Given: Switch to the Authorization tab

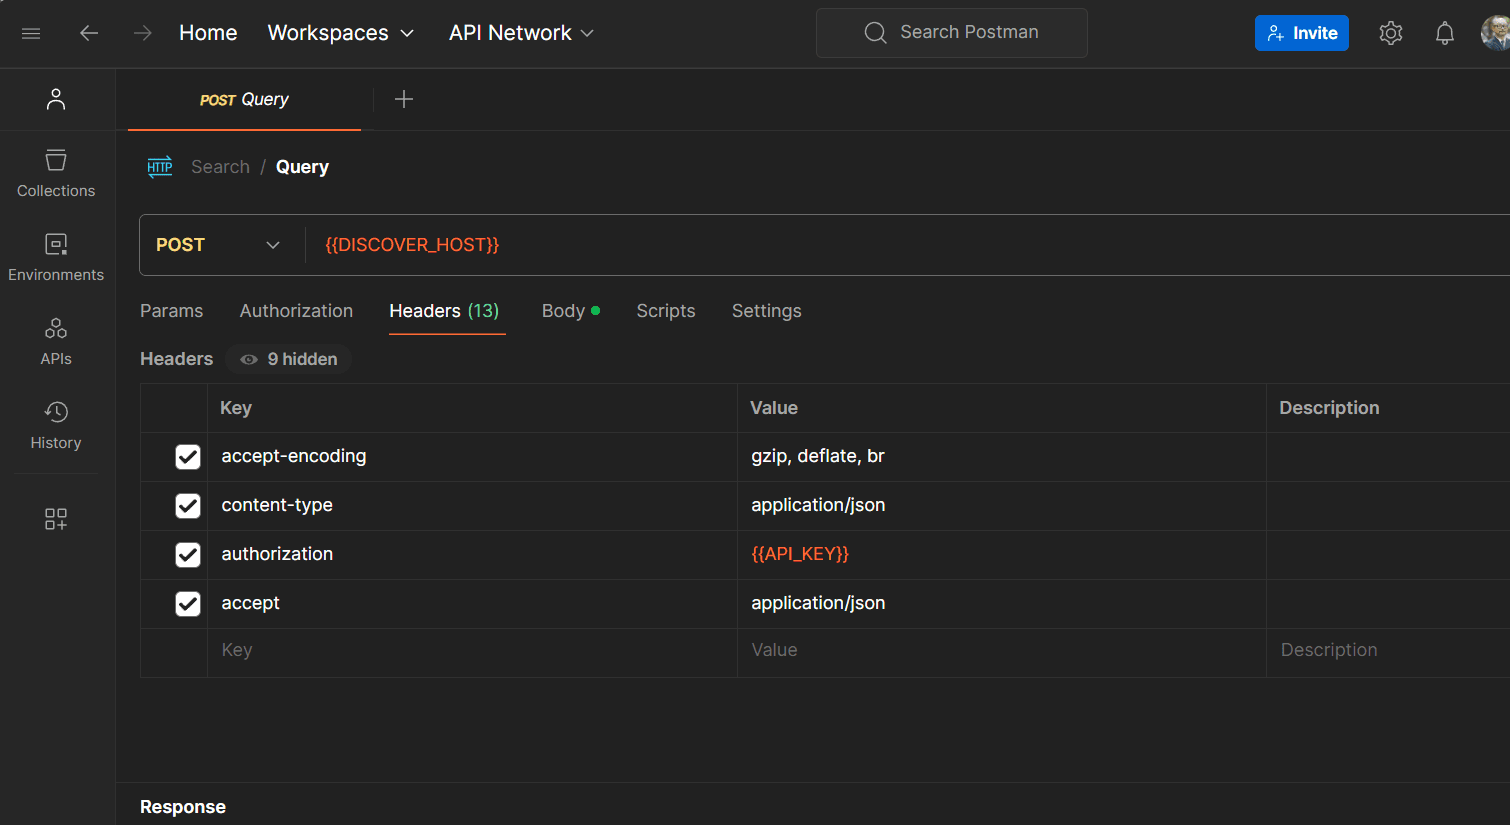Looking at the screenshot, I should [x=296, y=311].
